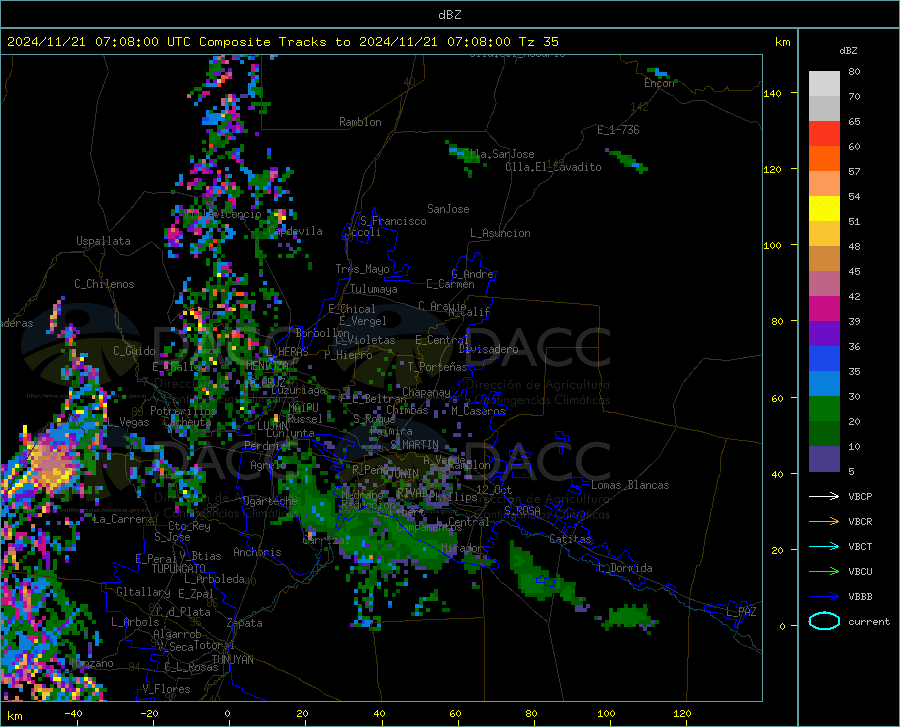900x727 pixels.
Task: Click the cyan 'current' ellipse legend icon
Action: point(824,621)
